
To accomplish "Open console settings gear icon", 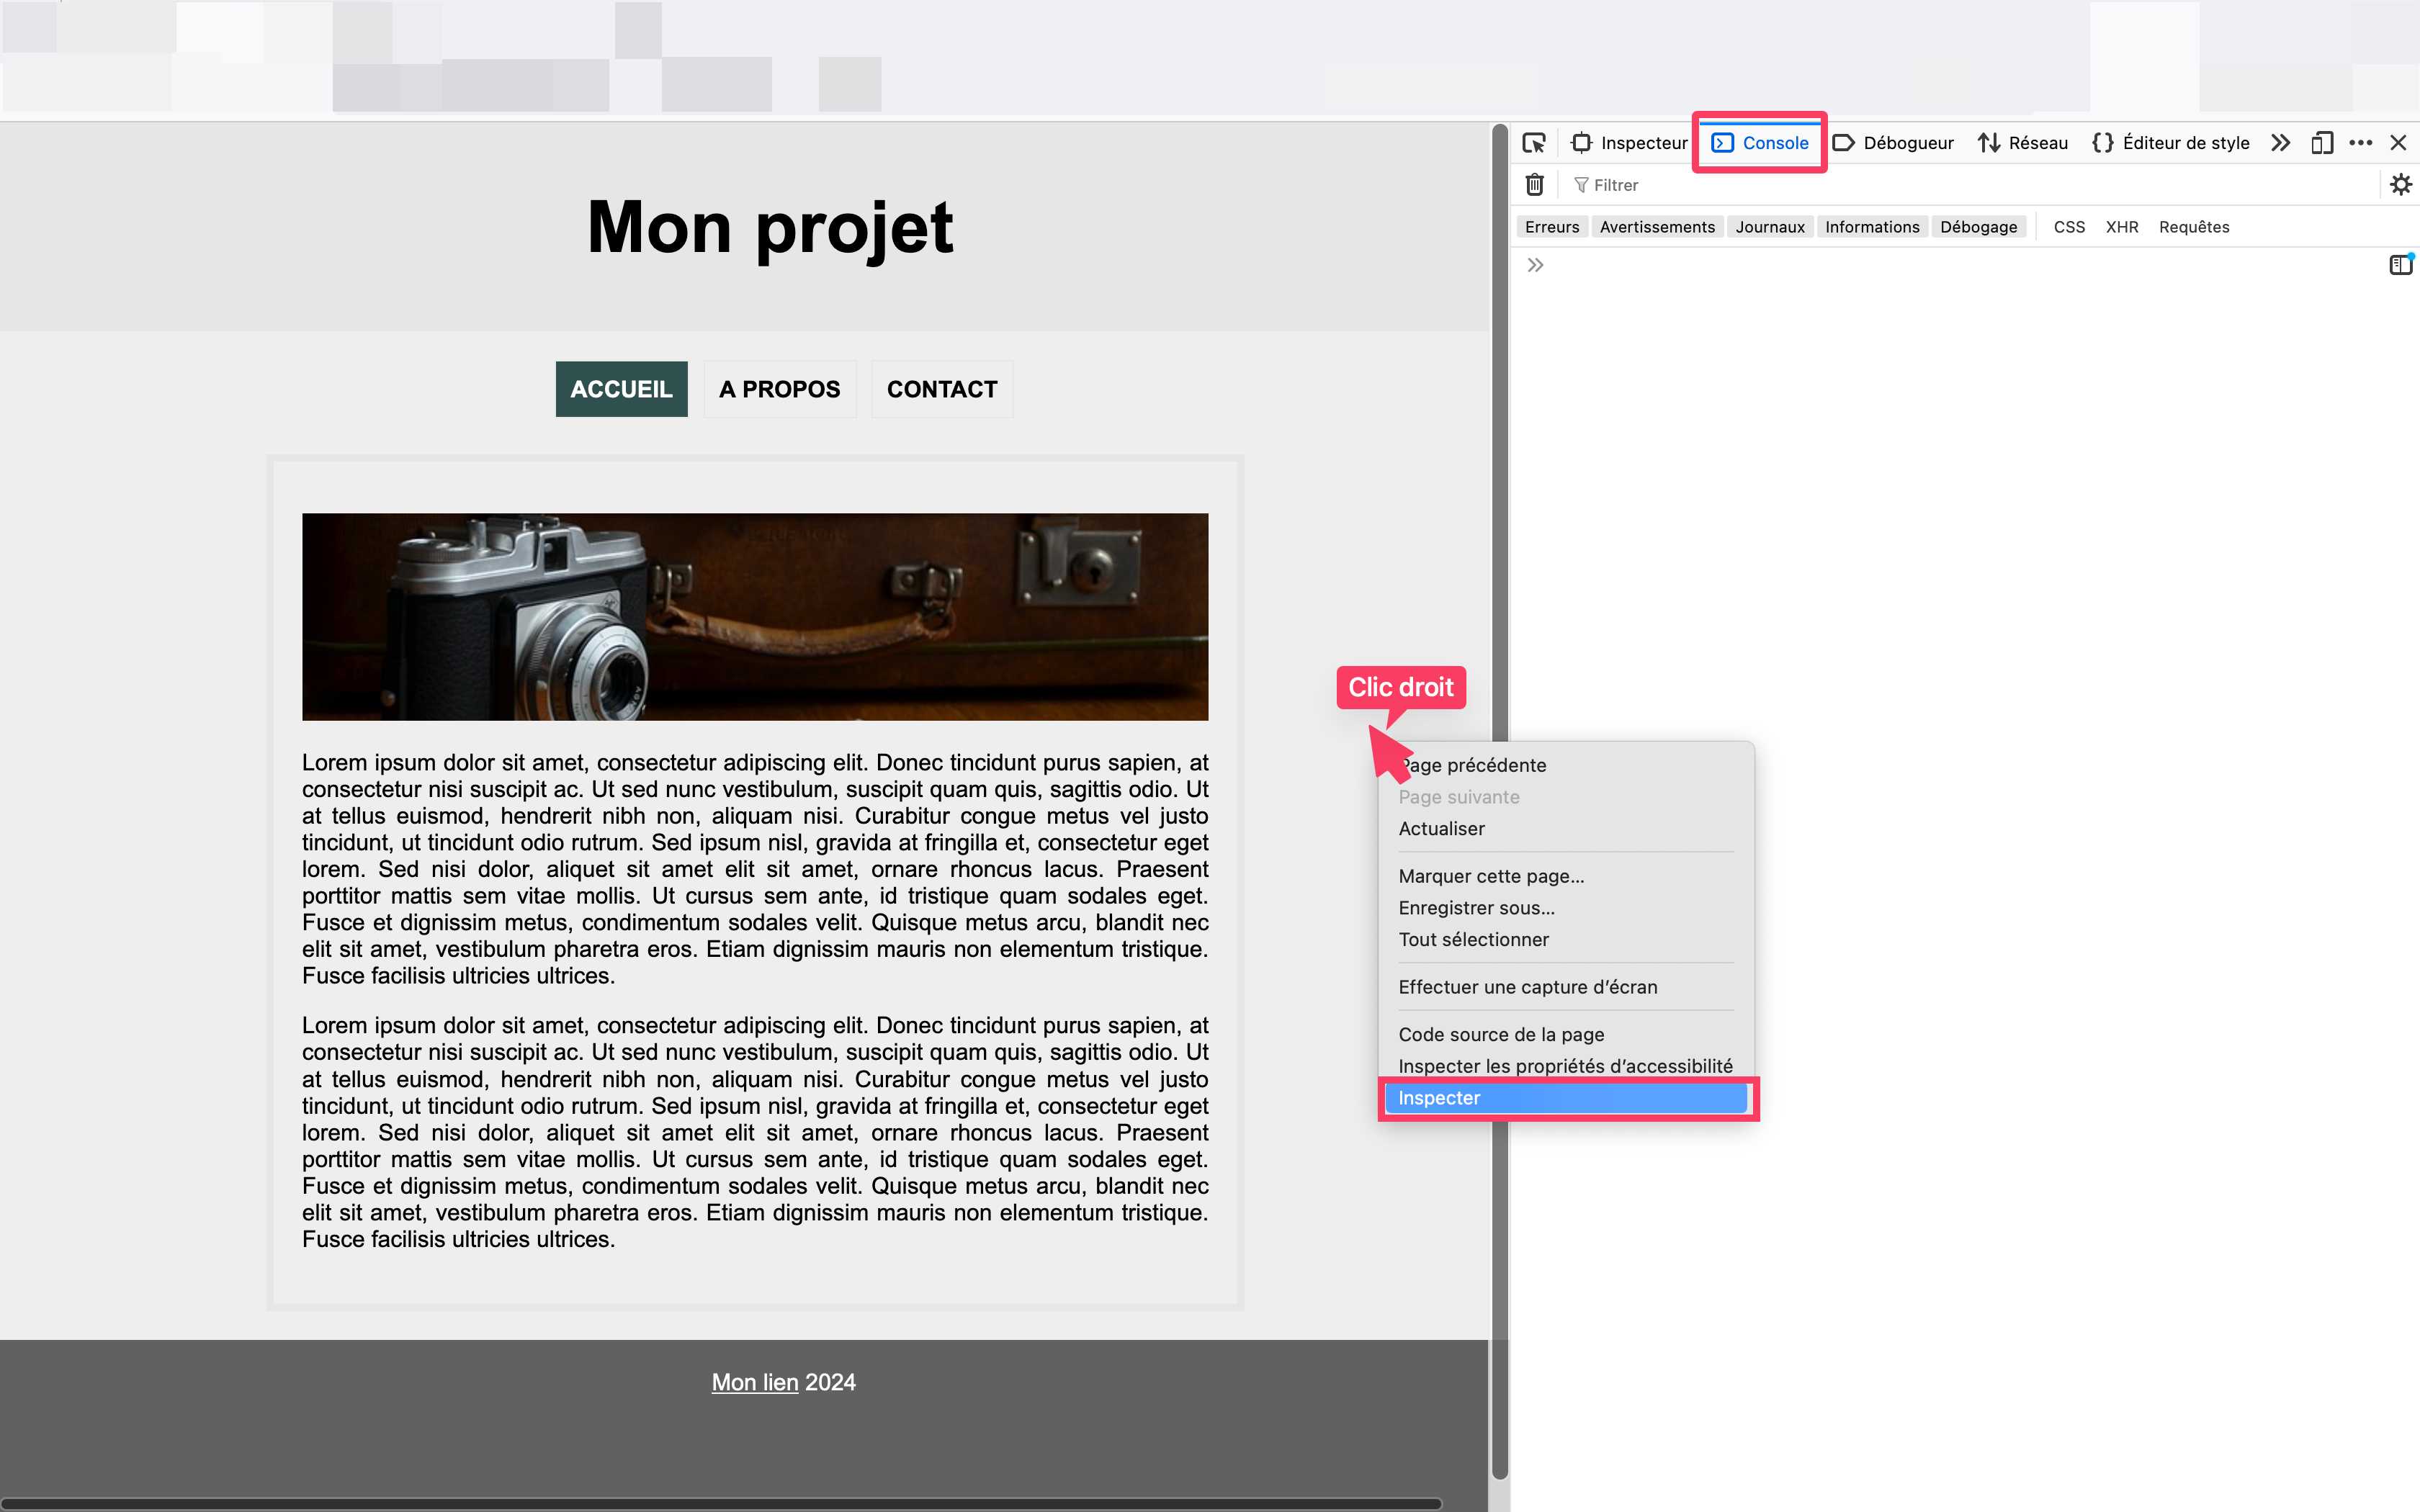I will [2400, 185].
